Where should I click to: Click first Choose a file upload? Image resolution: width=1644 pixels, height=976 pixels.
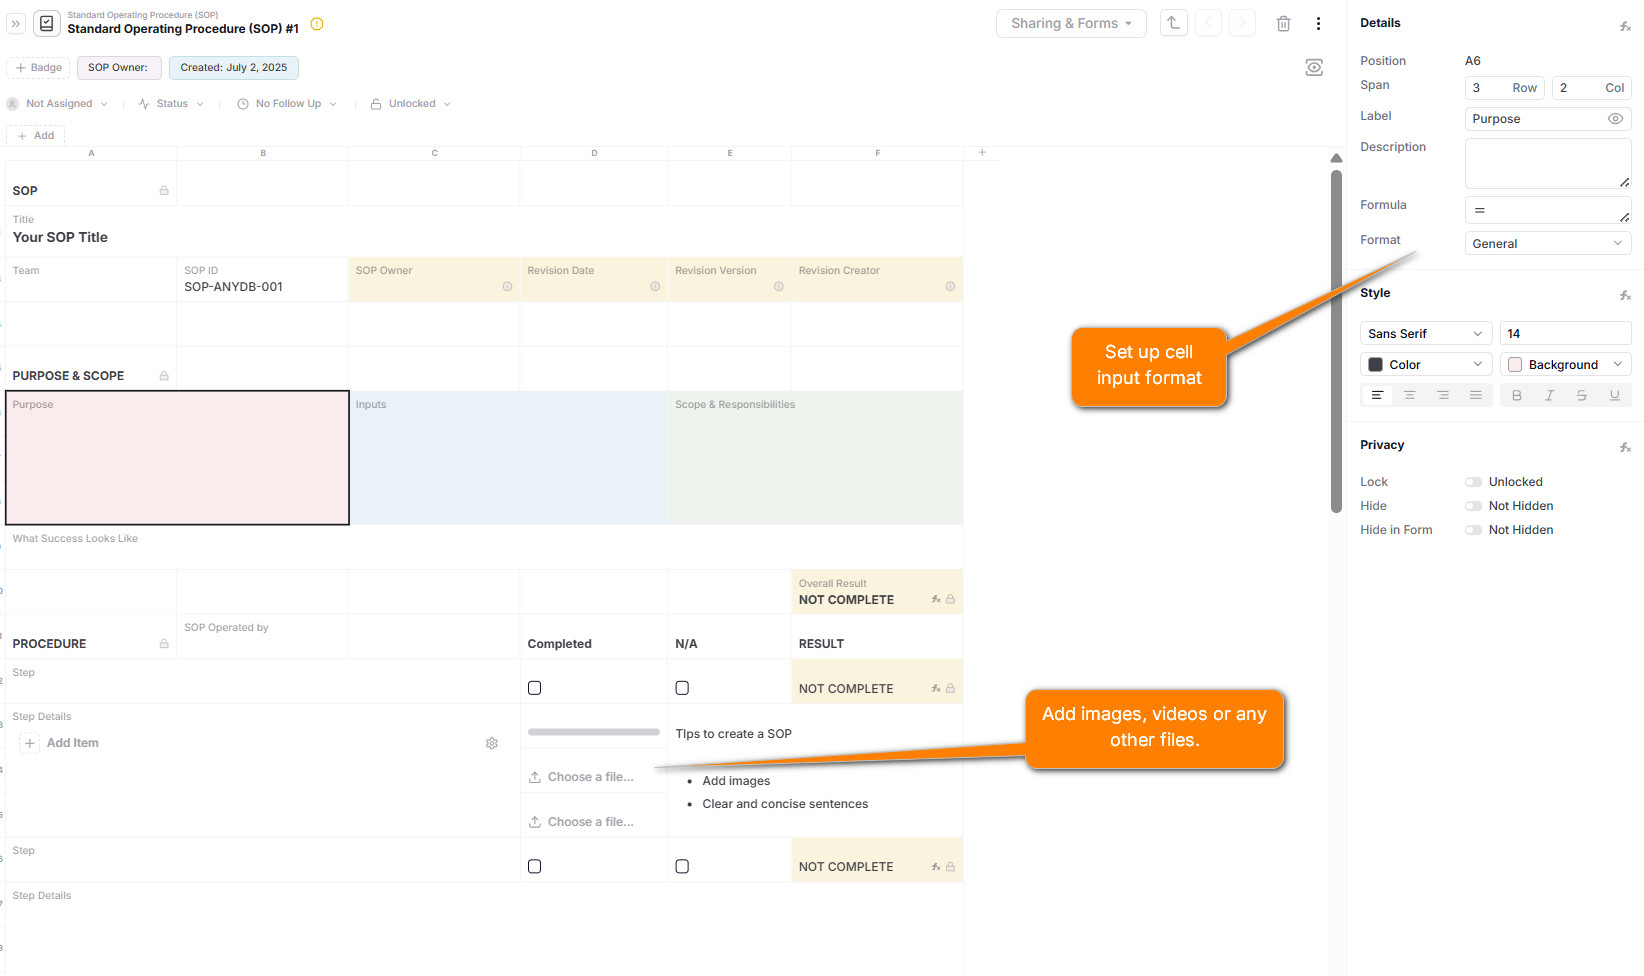point(581,777)
